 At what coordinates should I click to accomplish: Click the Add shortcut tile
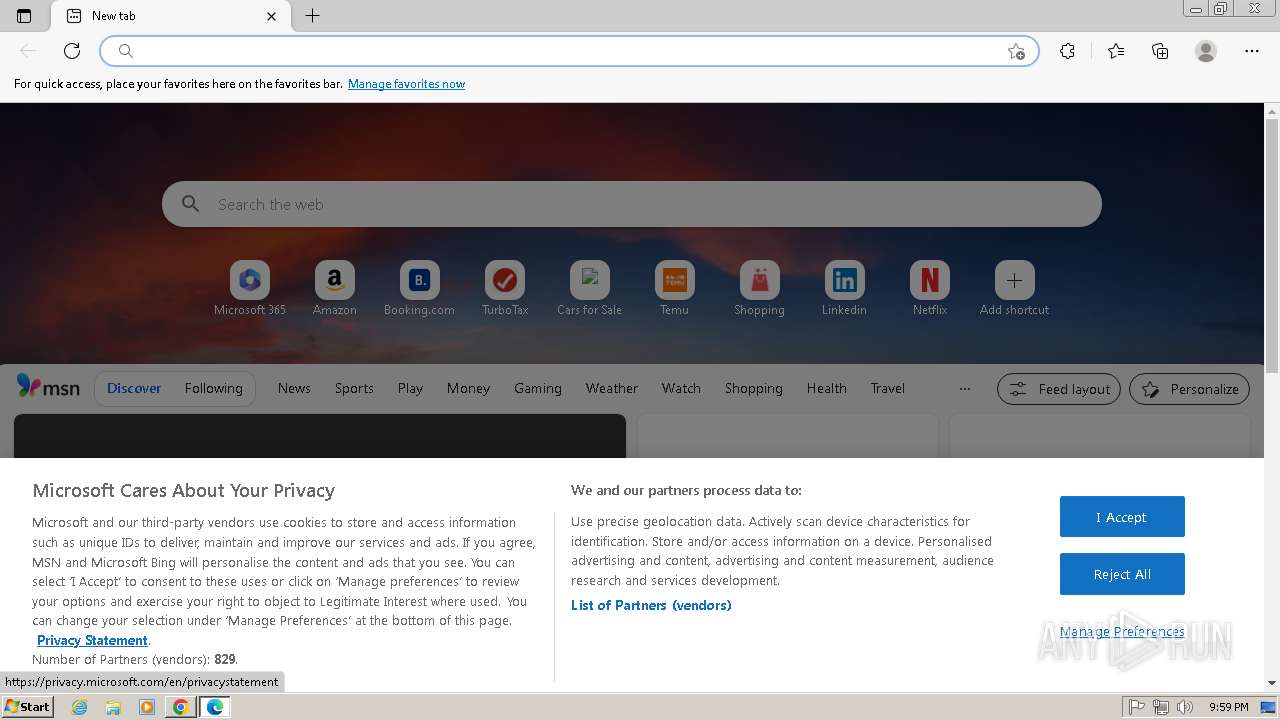click(x=1015, y=288)
